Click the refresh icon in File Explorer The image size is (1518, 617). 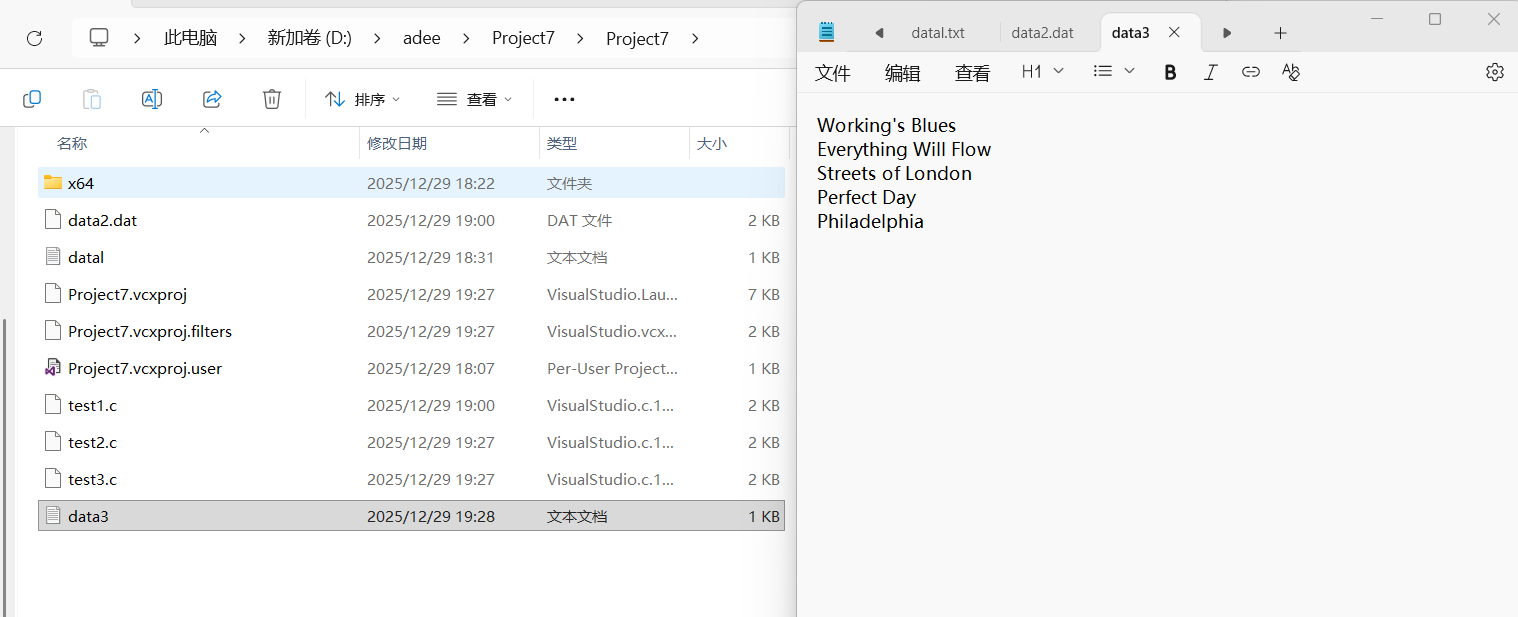34,38
